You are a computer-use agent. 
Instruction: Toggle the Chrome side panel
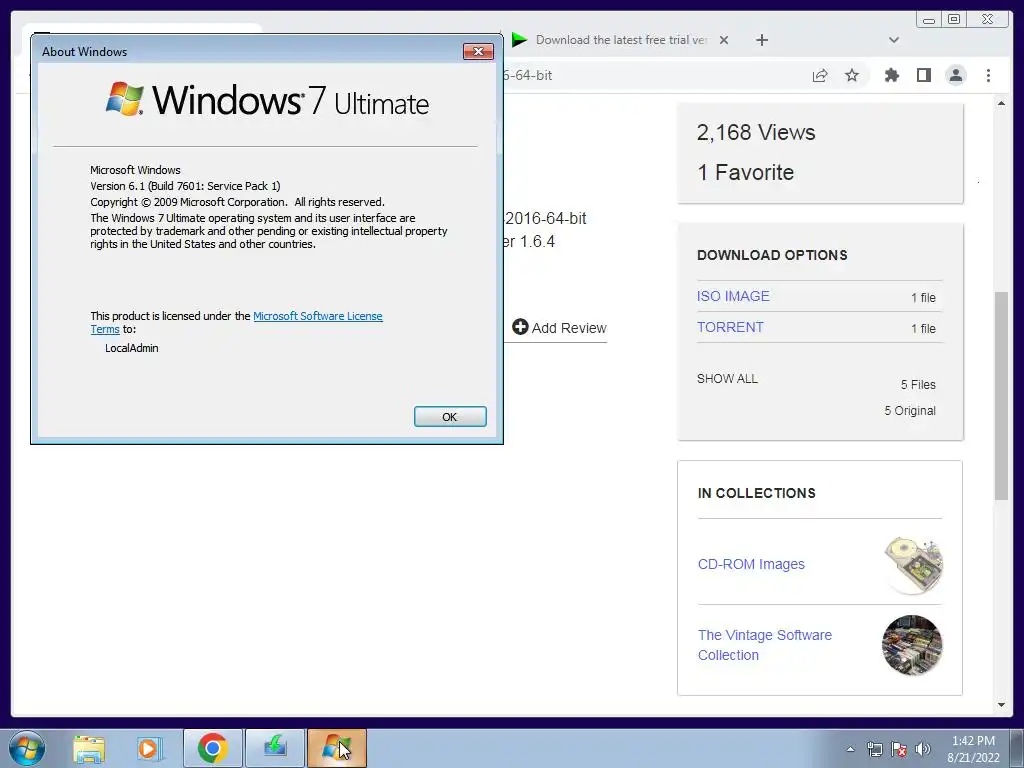pos(923,75)
